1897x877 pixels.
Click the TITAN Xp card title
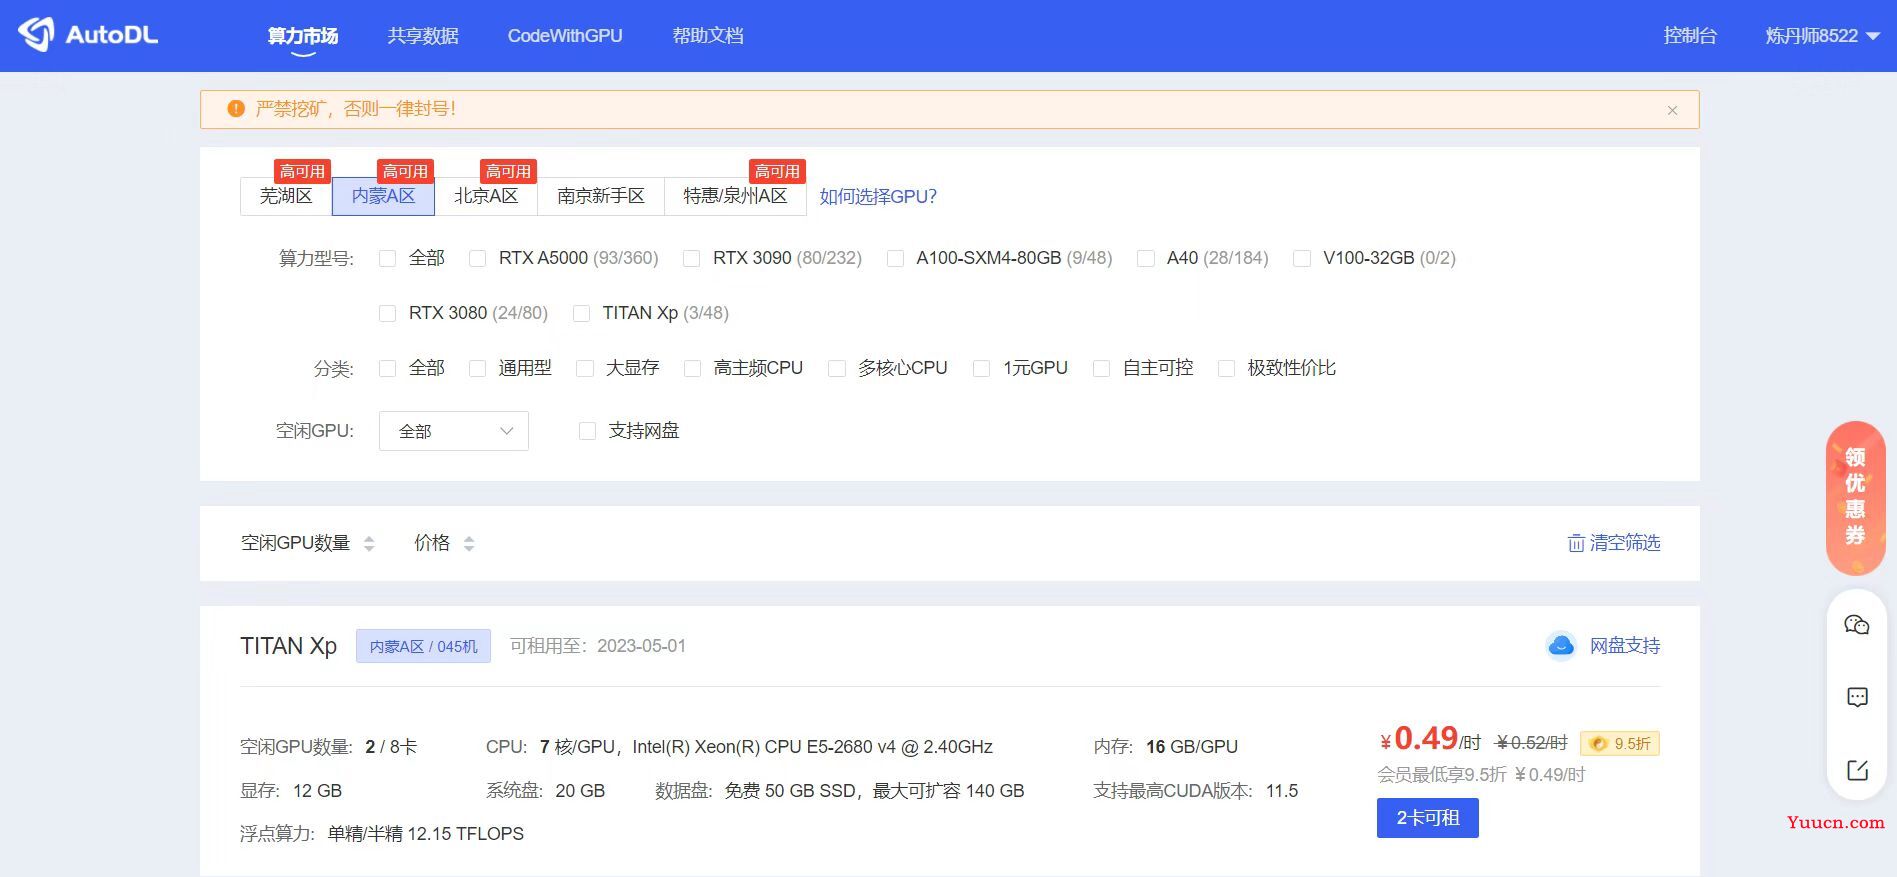click(x=288, y=646)
